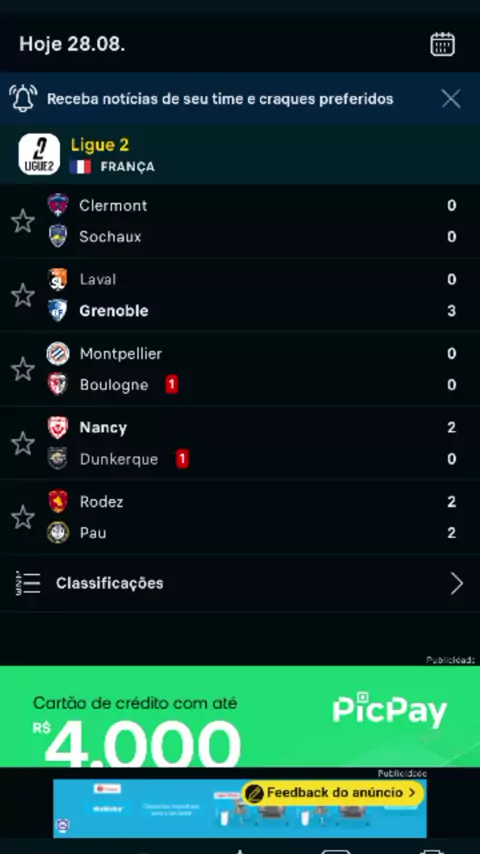Favorite the Laval vs Grenoble match
Screen dimensions: 480x854
[23, 295]
